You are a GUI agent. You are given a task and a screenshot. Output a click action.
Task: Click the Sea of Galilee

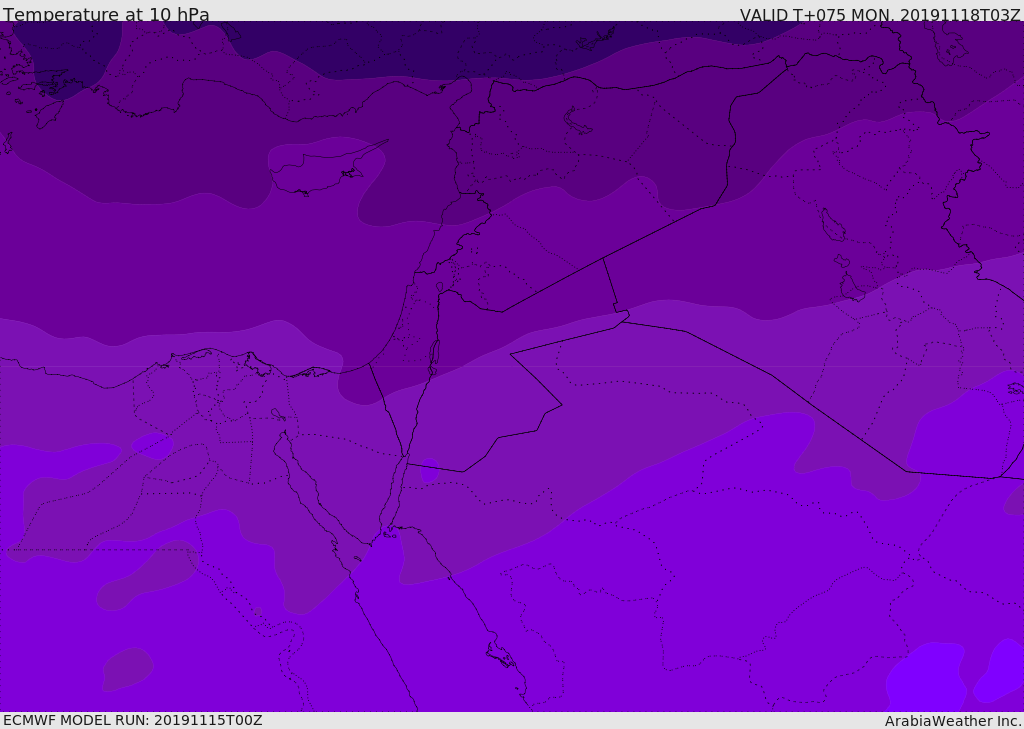coord(439,287)
